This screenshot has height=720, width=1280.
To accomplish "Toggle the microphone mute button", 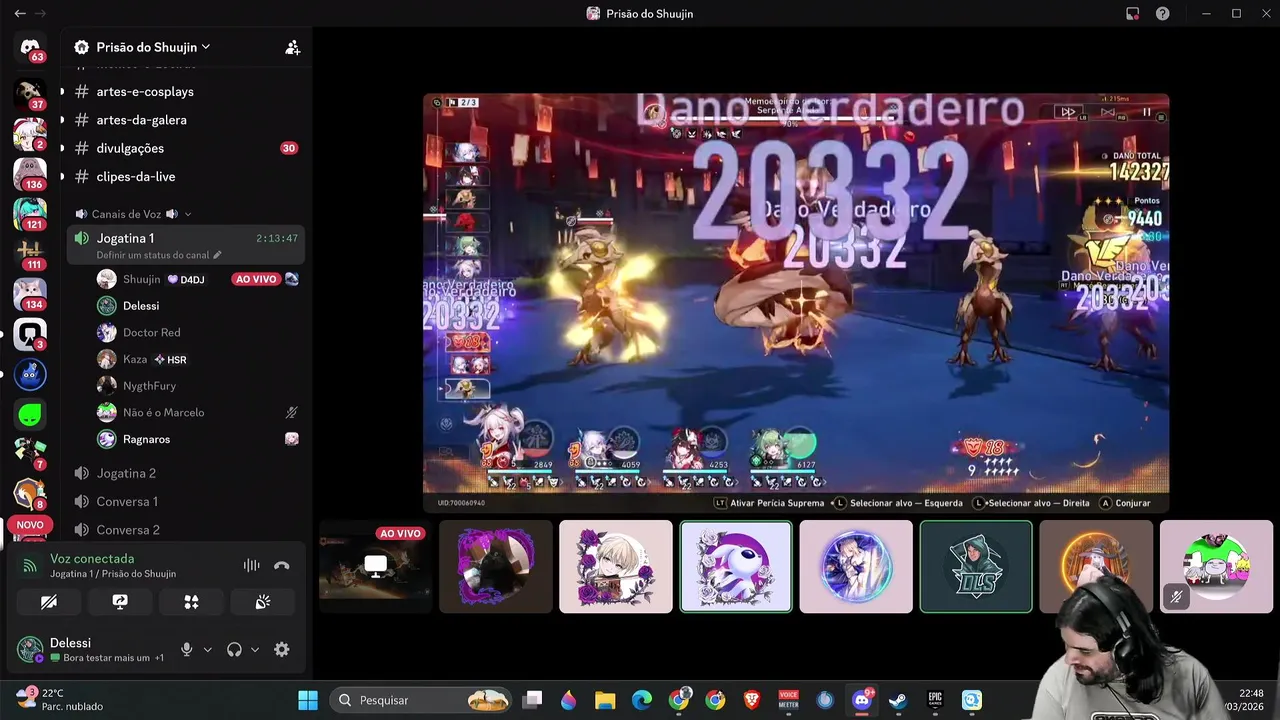I will tap(186, 649).
